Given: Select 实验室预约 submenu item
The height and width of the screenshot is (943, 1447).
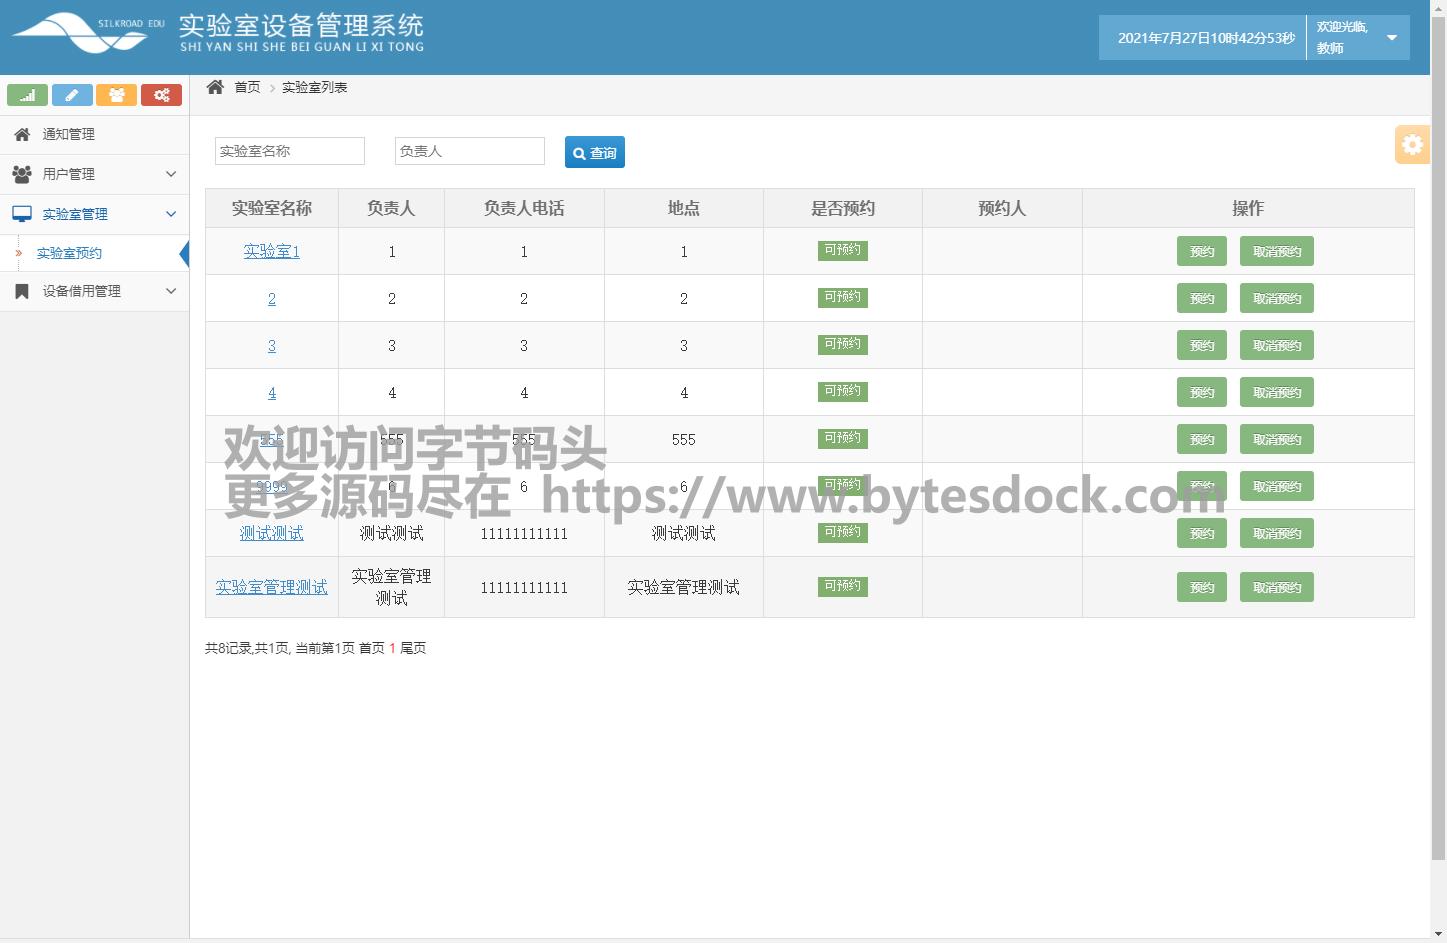Looking at the screenshot, I should (69, 253).
